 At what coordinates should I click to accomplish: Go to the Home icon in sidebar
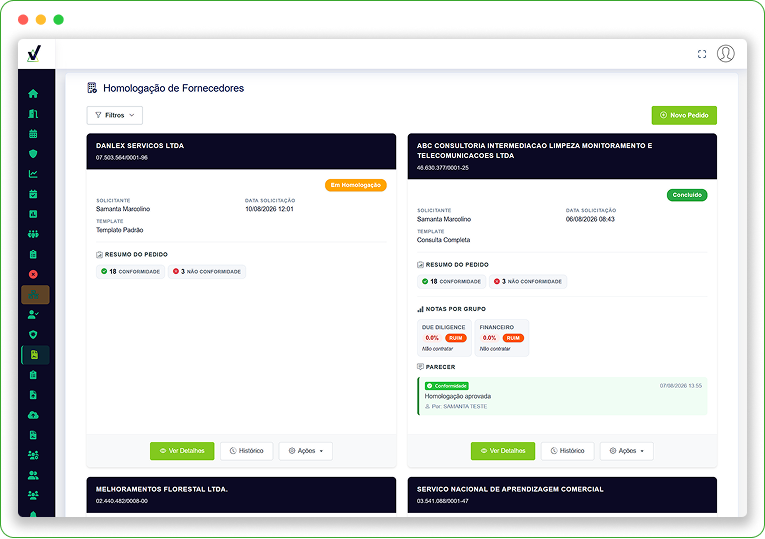[33, 94]
